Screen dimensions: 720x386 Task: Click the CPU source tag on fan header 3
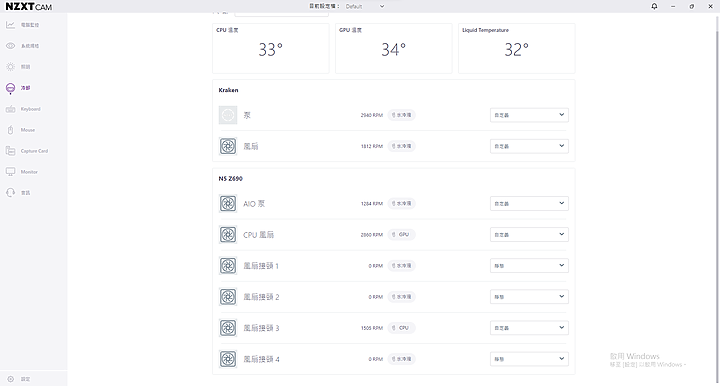point(401,328)
